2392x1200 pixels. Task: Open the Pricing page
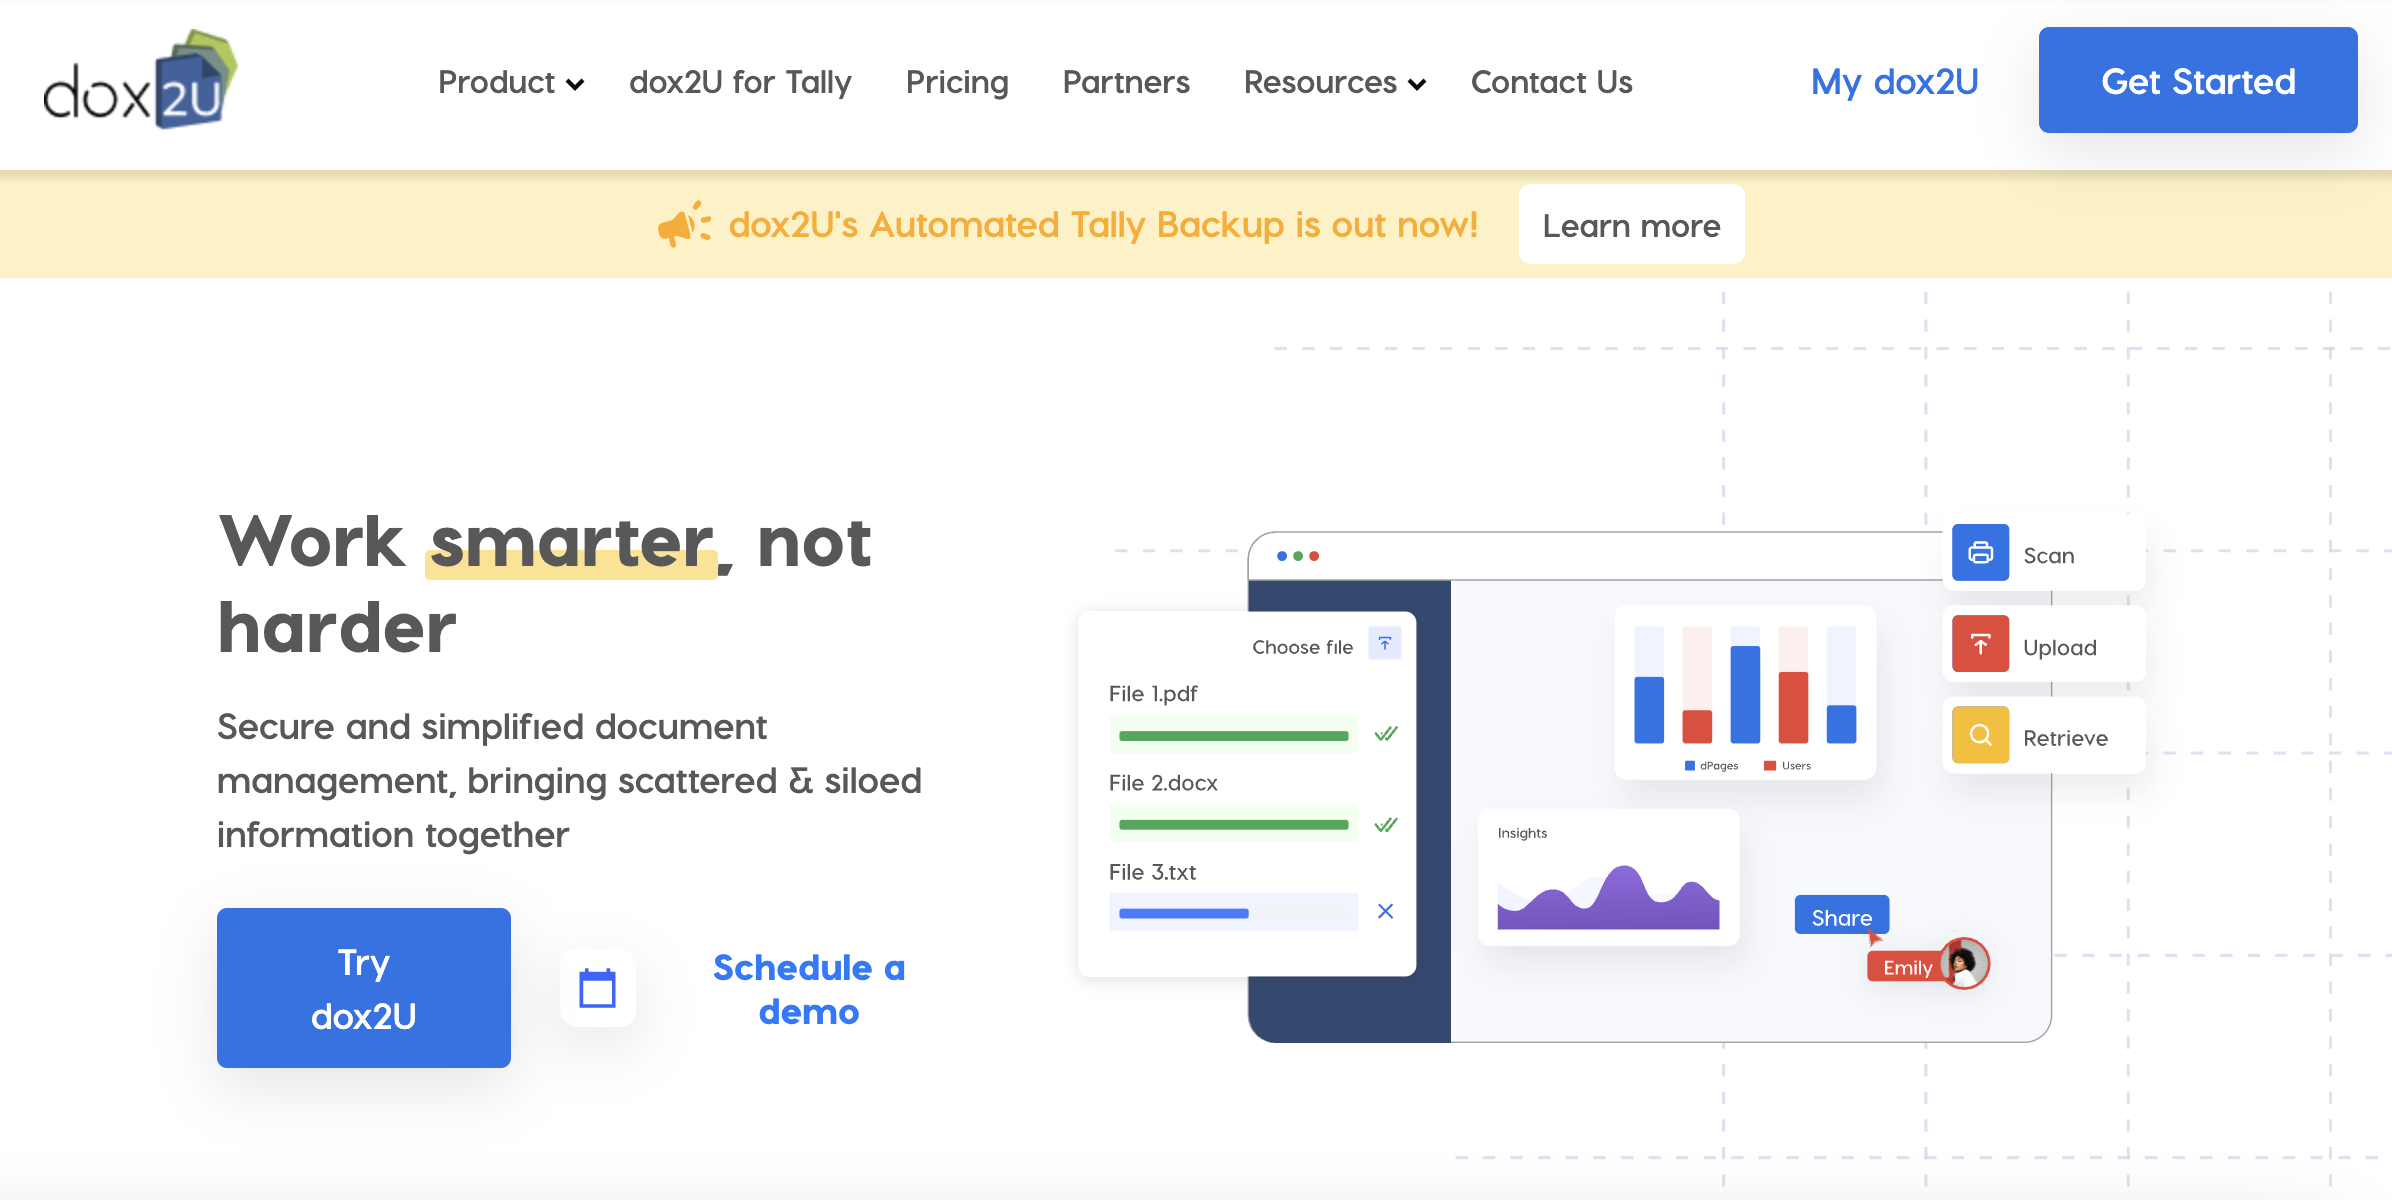[957, 82]
